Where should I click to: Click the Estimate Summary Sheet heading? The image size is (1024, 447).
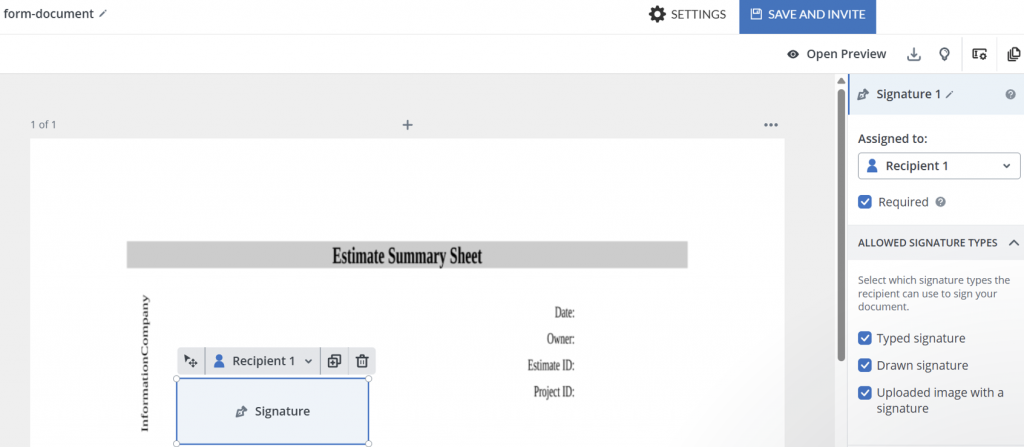point(407,256)
